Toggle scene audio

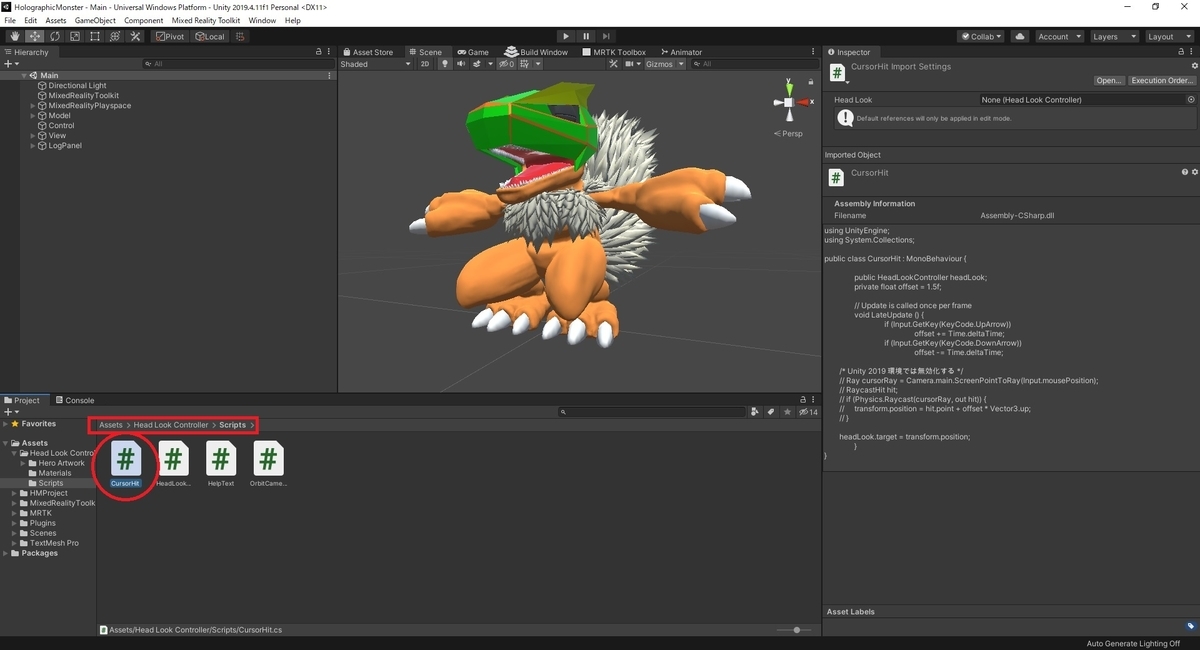pos(462,64)
